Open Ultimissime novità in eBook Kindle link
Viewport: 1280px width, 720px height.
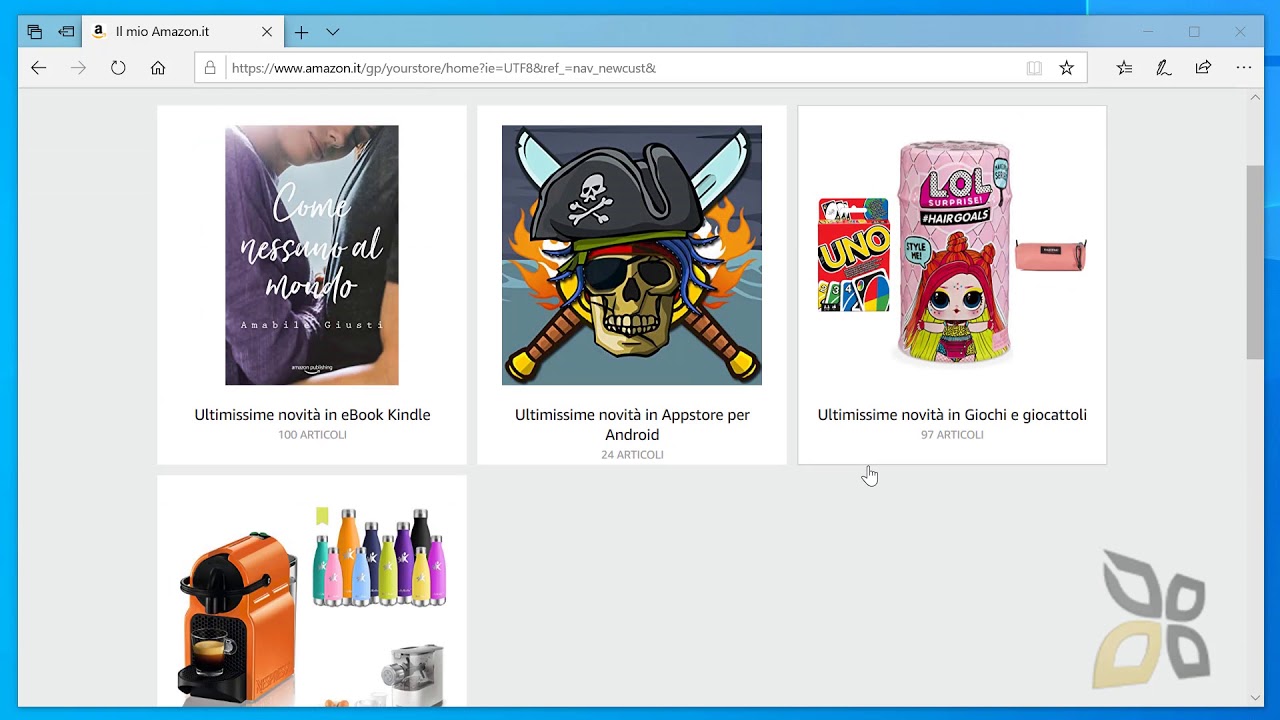312,415
